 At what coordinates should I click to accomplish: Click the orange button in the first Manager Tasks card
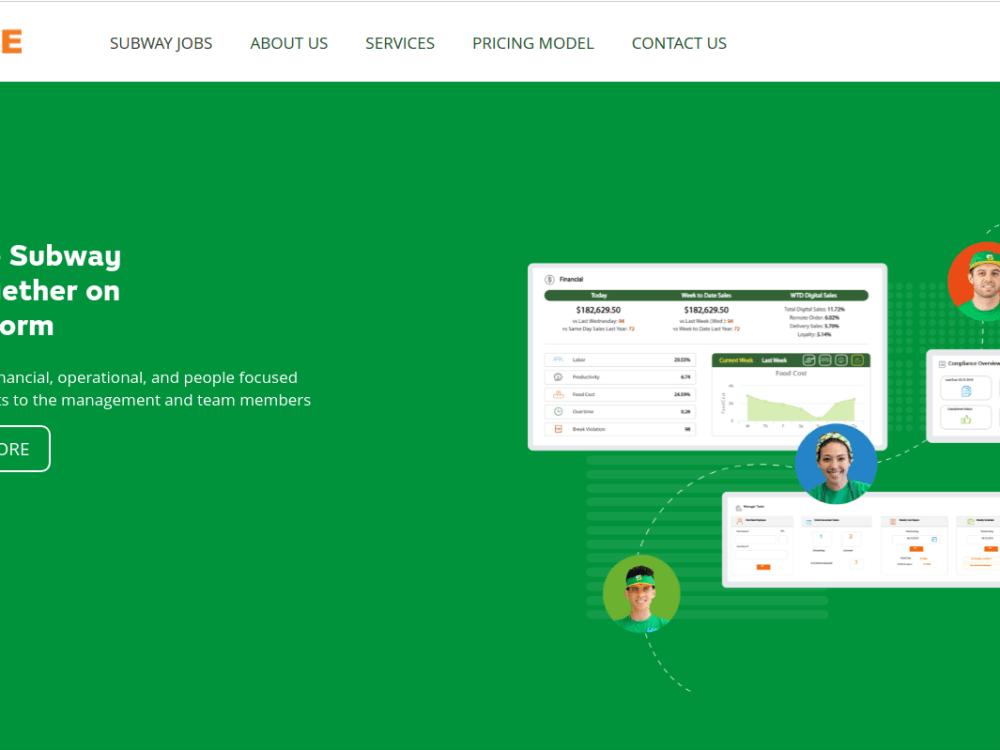coord(763,567)
